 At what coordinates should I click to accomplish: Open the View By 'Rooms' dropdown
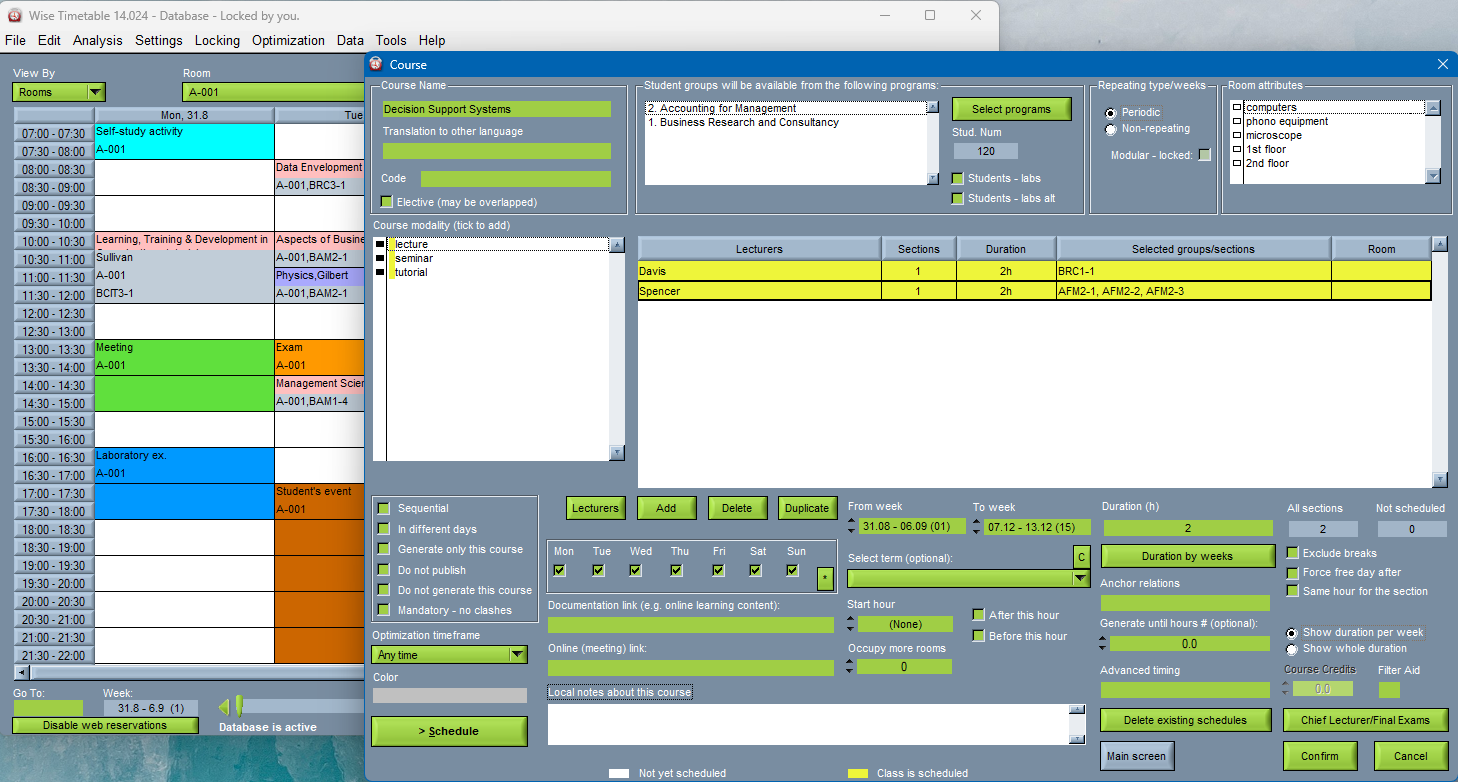click(x=95, y=92)
